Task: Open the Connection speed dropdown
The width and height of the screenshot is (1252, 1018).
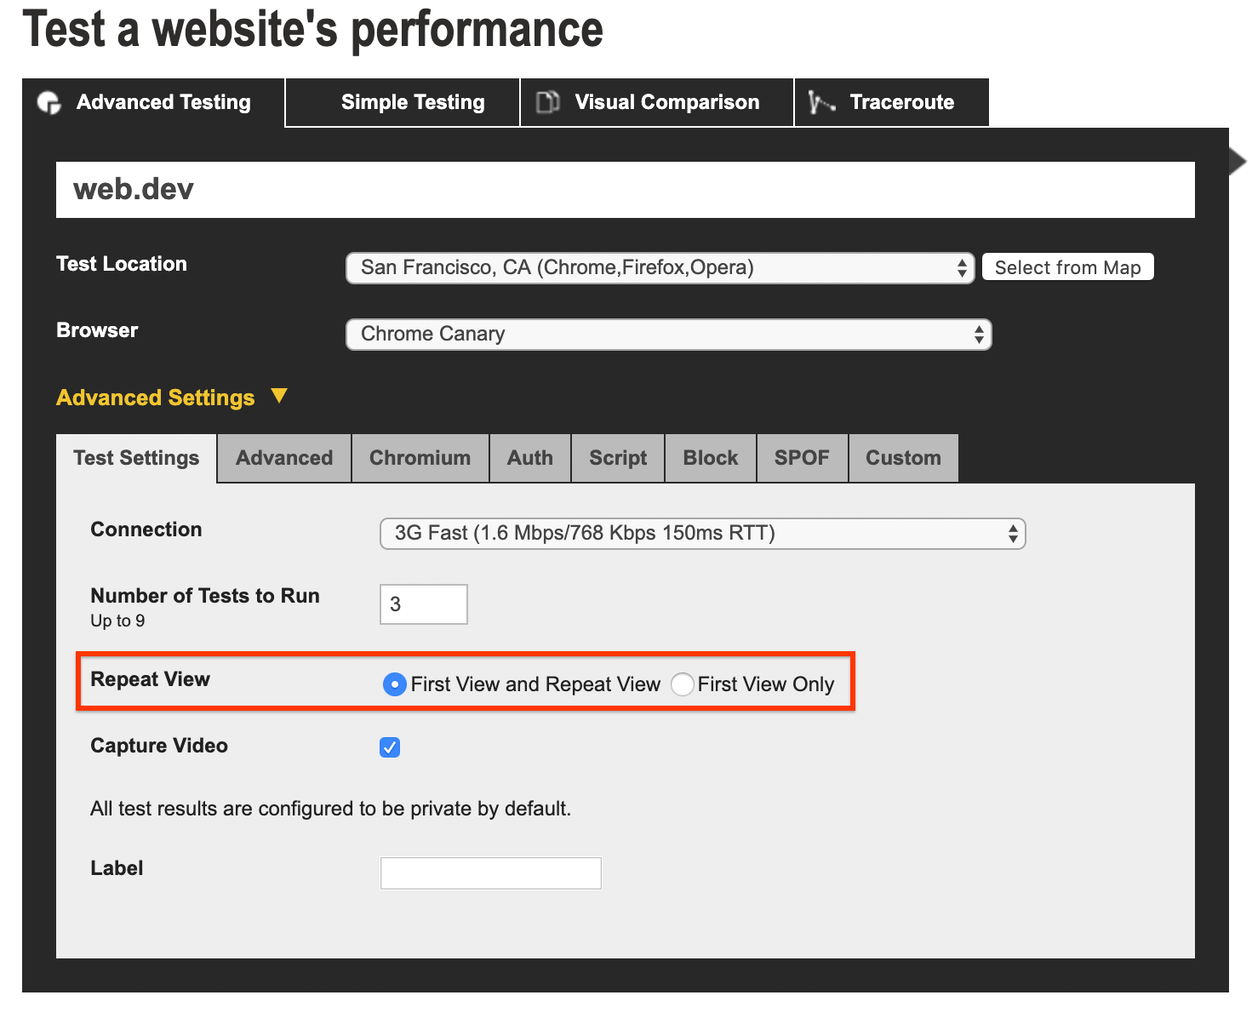Action: tap(702, 533)
